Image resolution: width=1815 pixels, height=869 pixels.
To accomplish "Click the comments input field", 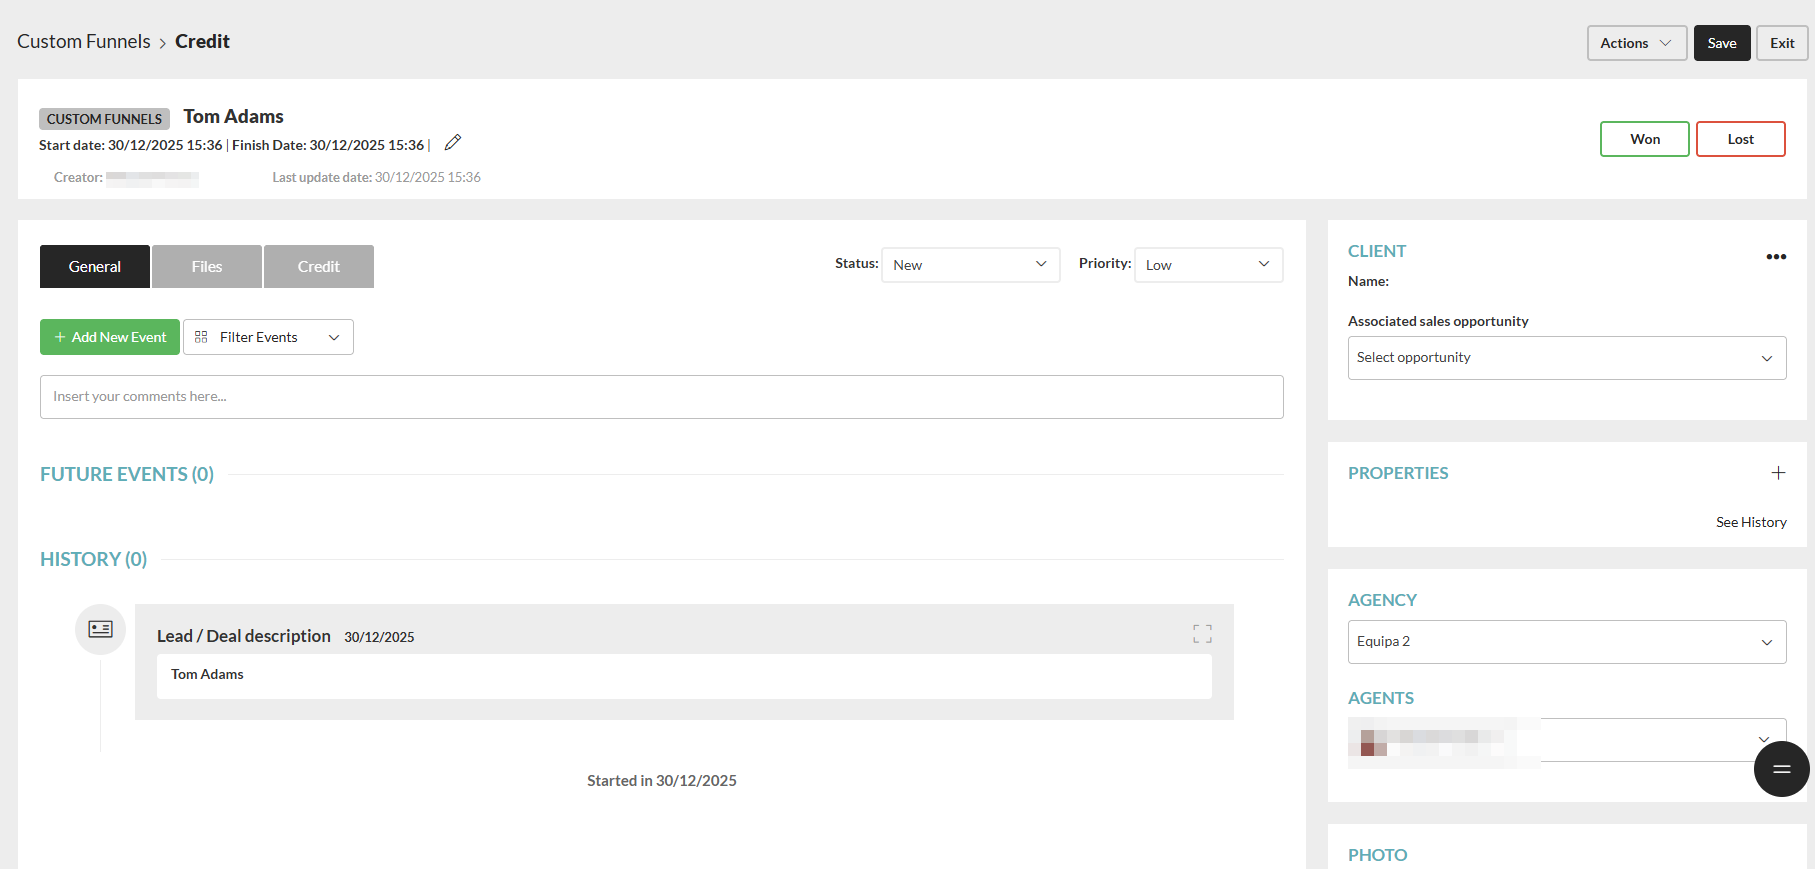I will (661, 397).
